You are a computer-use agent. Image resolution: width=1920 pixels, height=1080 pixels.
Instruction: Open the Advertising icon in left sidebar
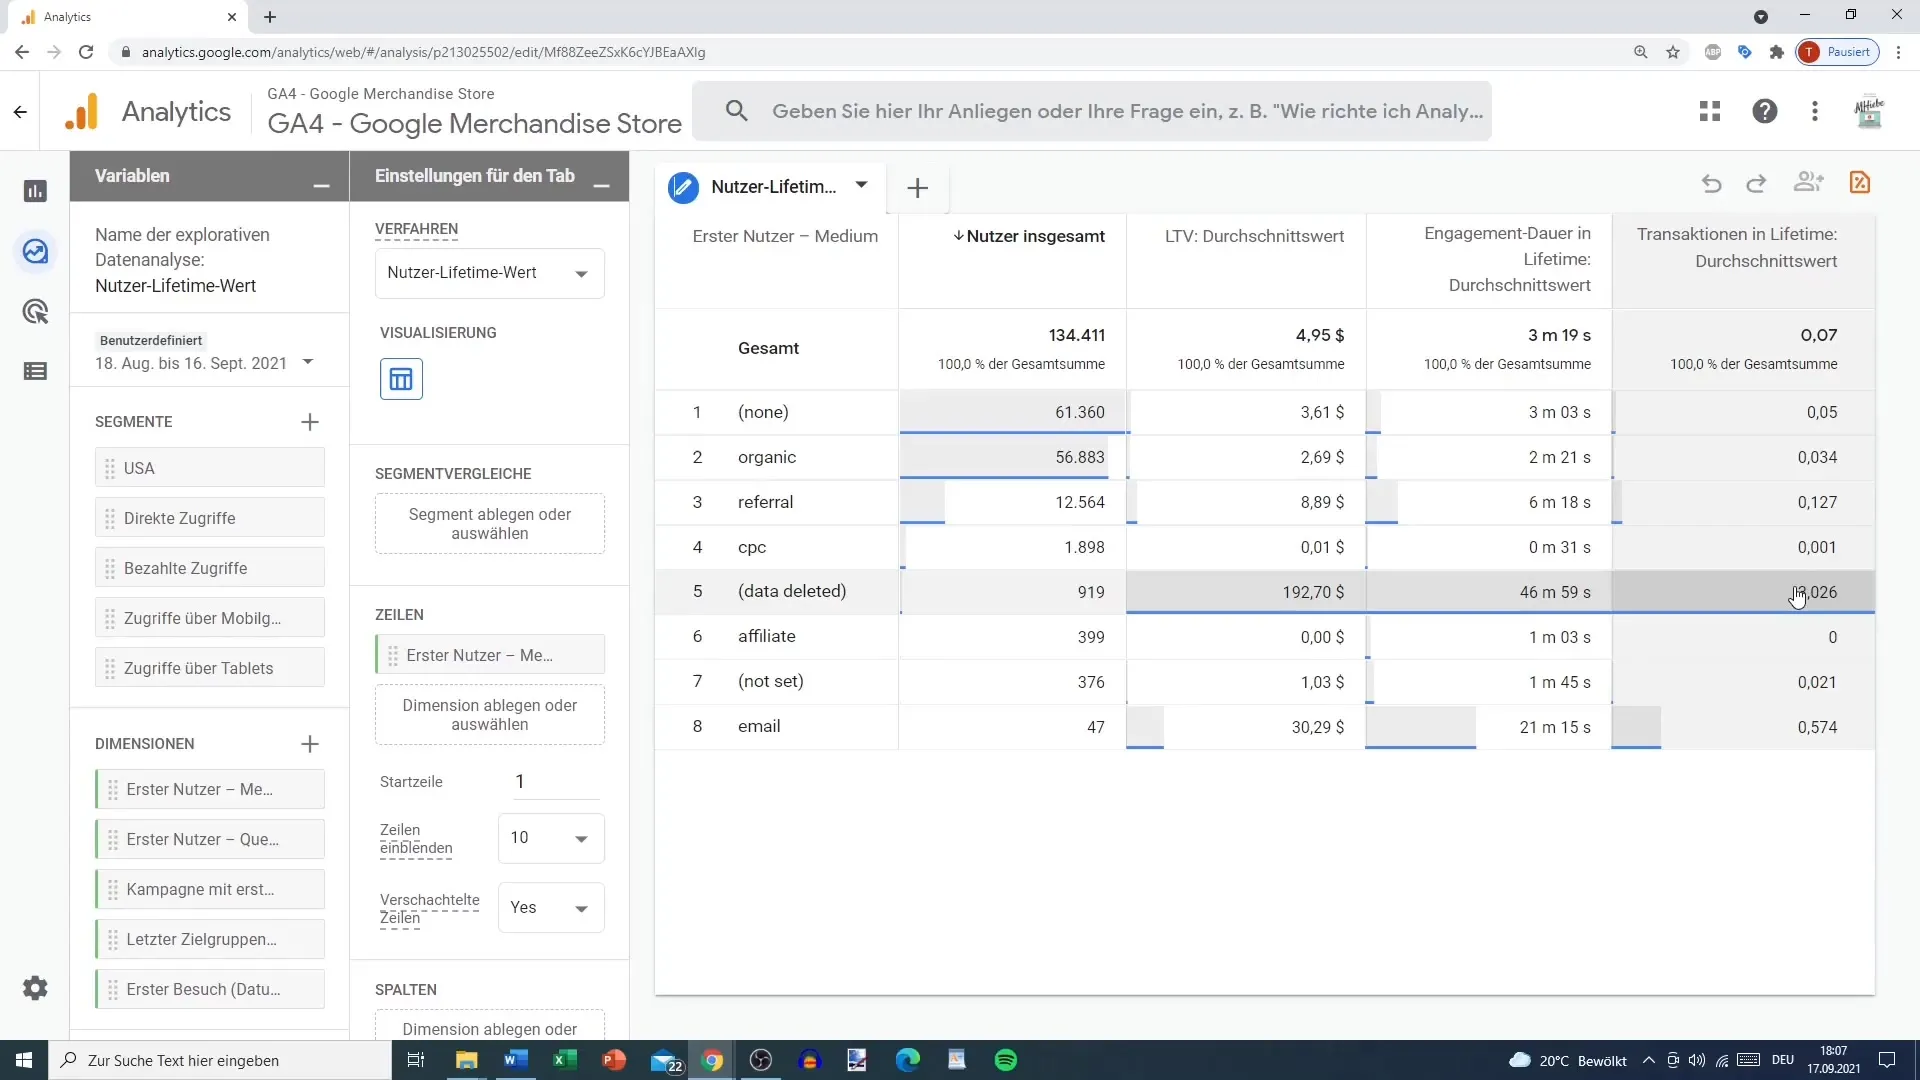(35, 311)
